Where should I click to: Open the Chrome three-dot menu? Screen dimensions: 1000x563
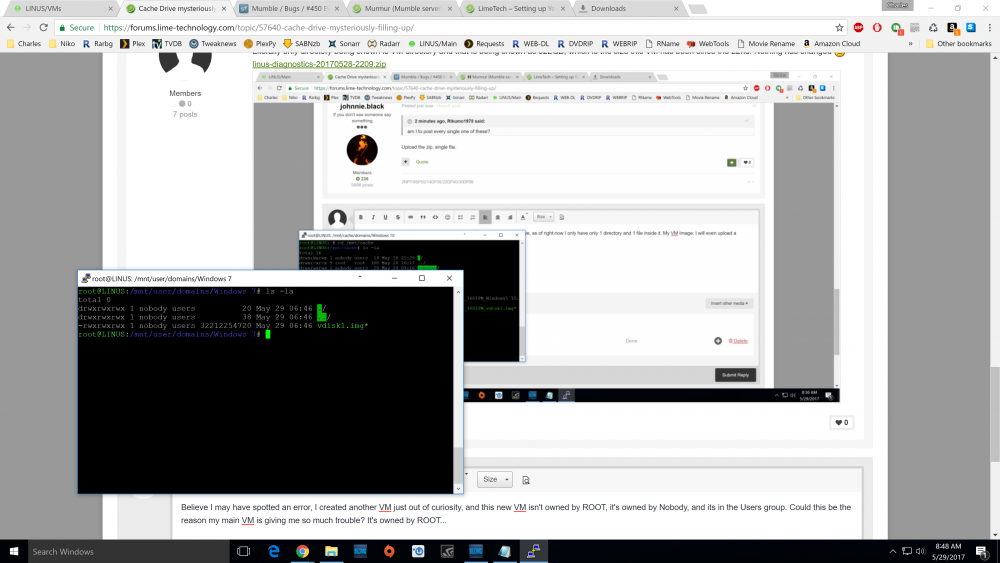990,27
